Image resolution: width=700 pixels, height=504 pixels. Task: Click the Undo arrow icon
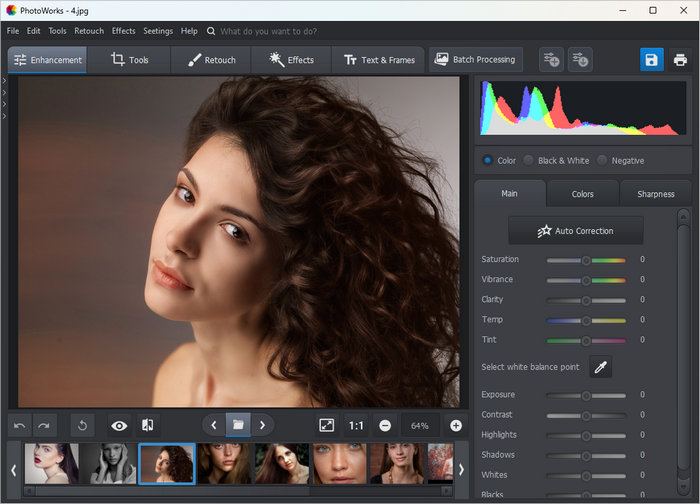pyautogui.click(x=20, y=425)
